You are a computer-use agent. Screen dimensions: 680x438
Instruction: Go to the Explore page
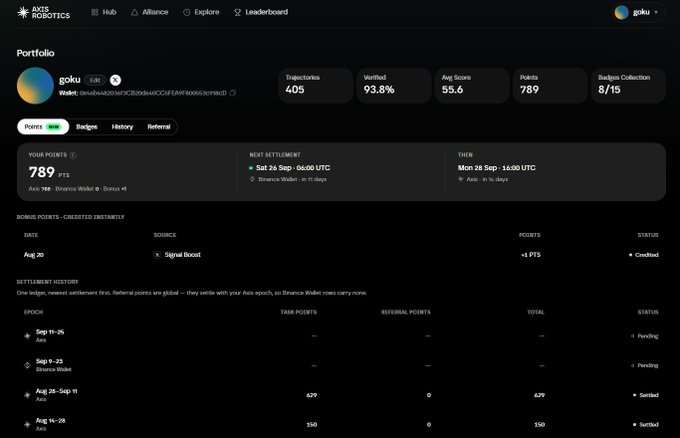pos(201,12)
